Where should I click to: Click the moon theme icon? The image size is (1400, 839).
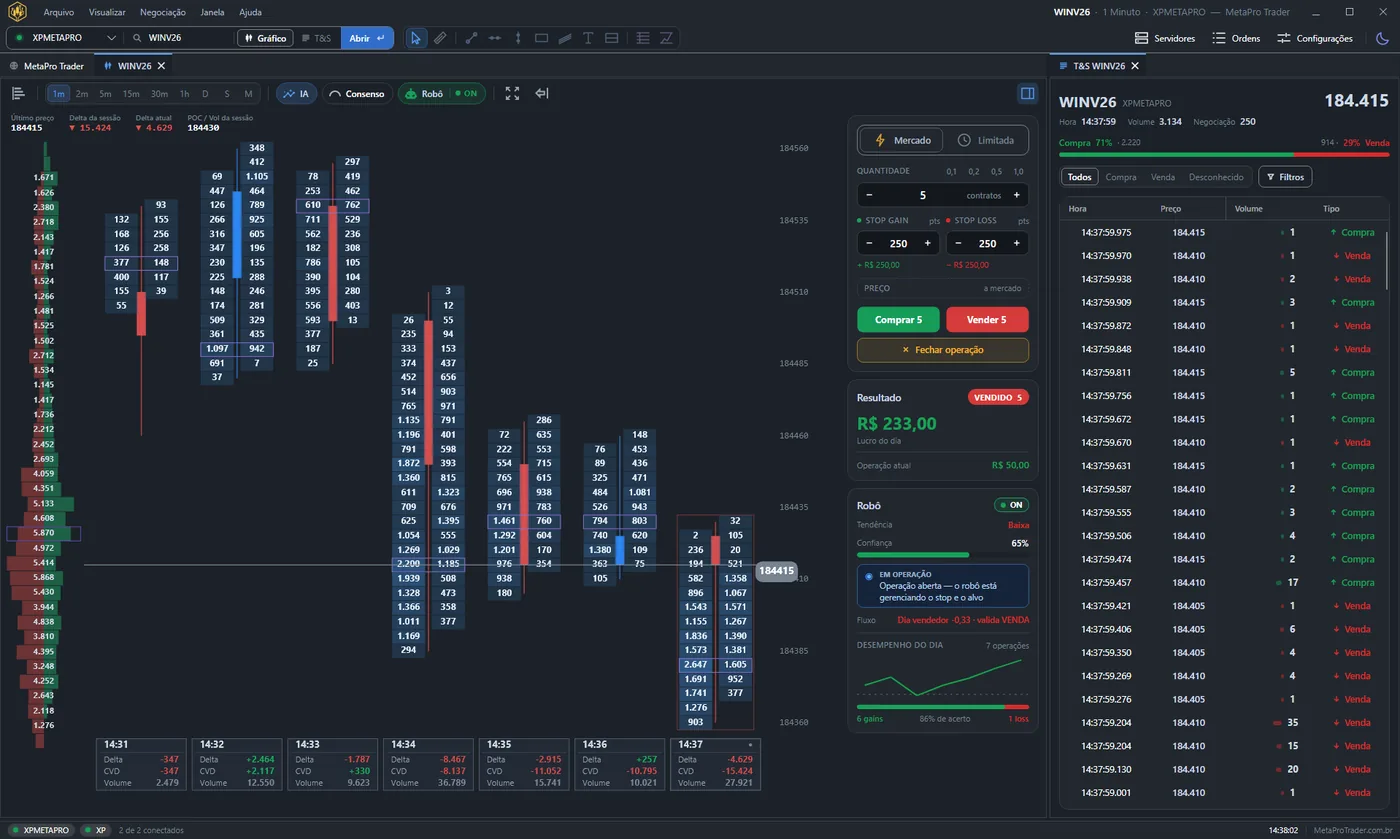point(1382,38)
